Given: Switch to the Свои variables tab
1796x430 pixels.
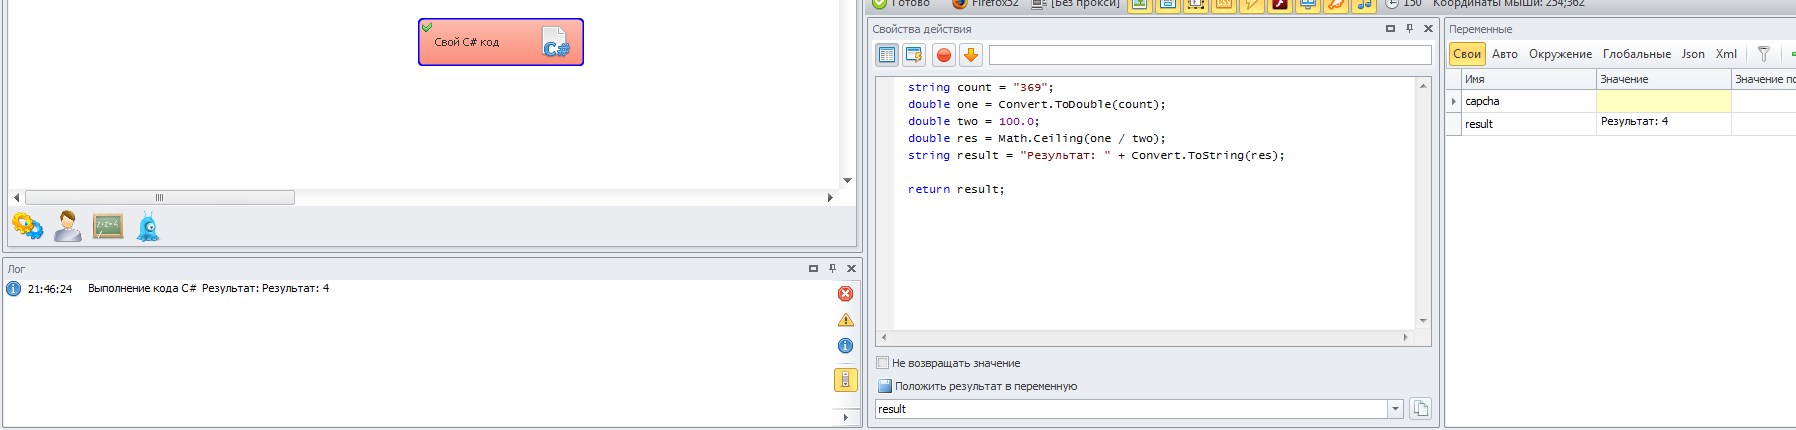Looking at the screenshot, I should click(x=1467, y=54).
